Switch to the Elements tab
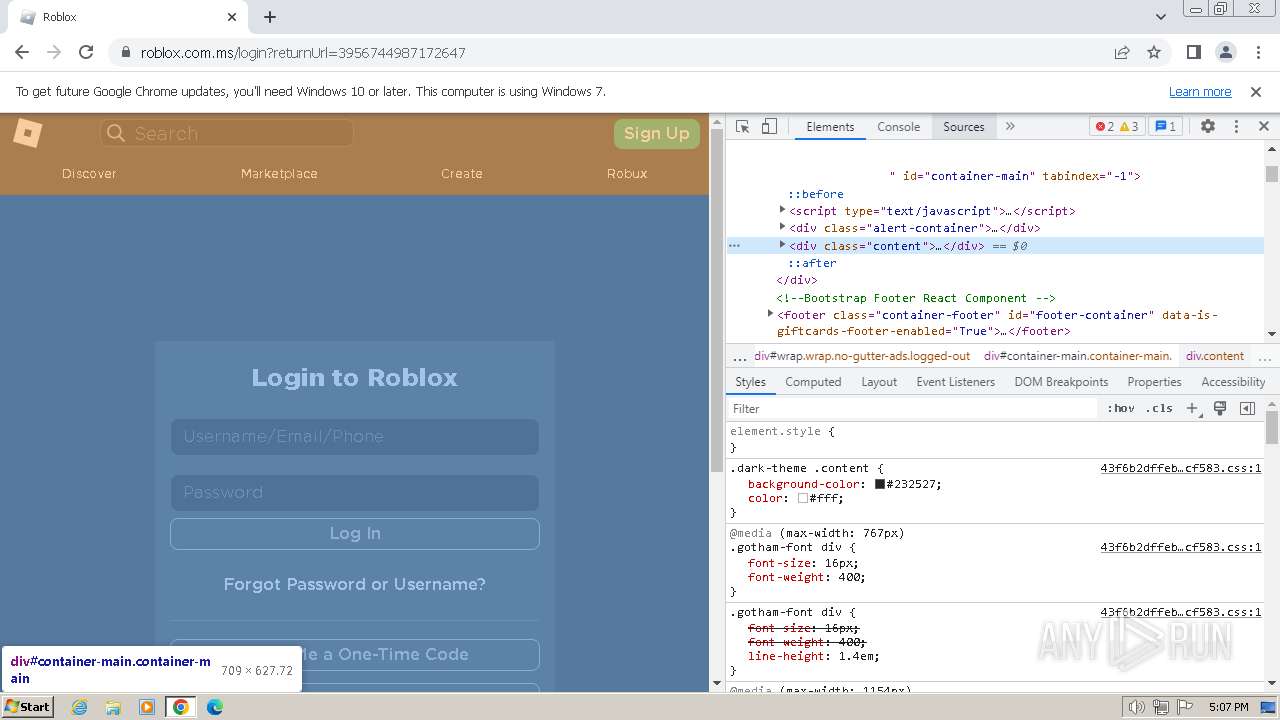 point(830,127)
